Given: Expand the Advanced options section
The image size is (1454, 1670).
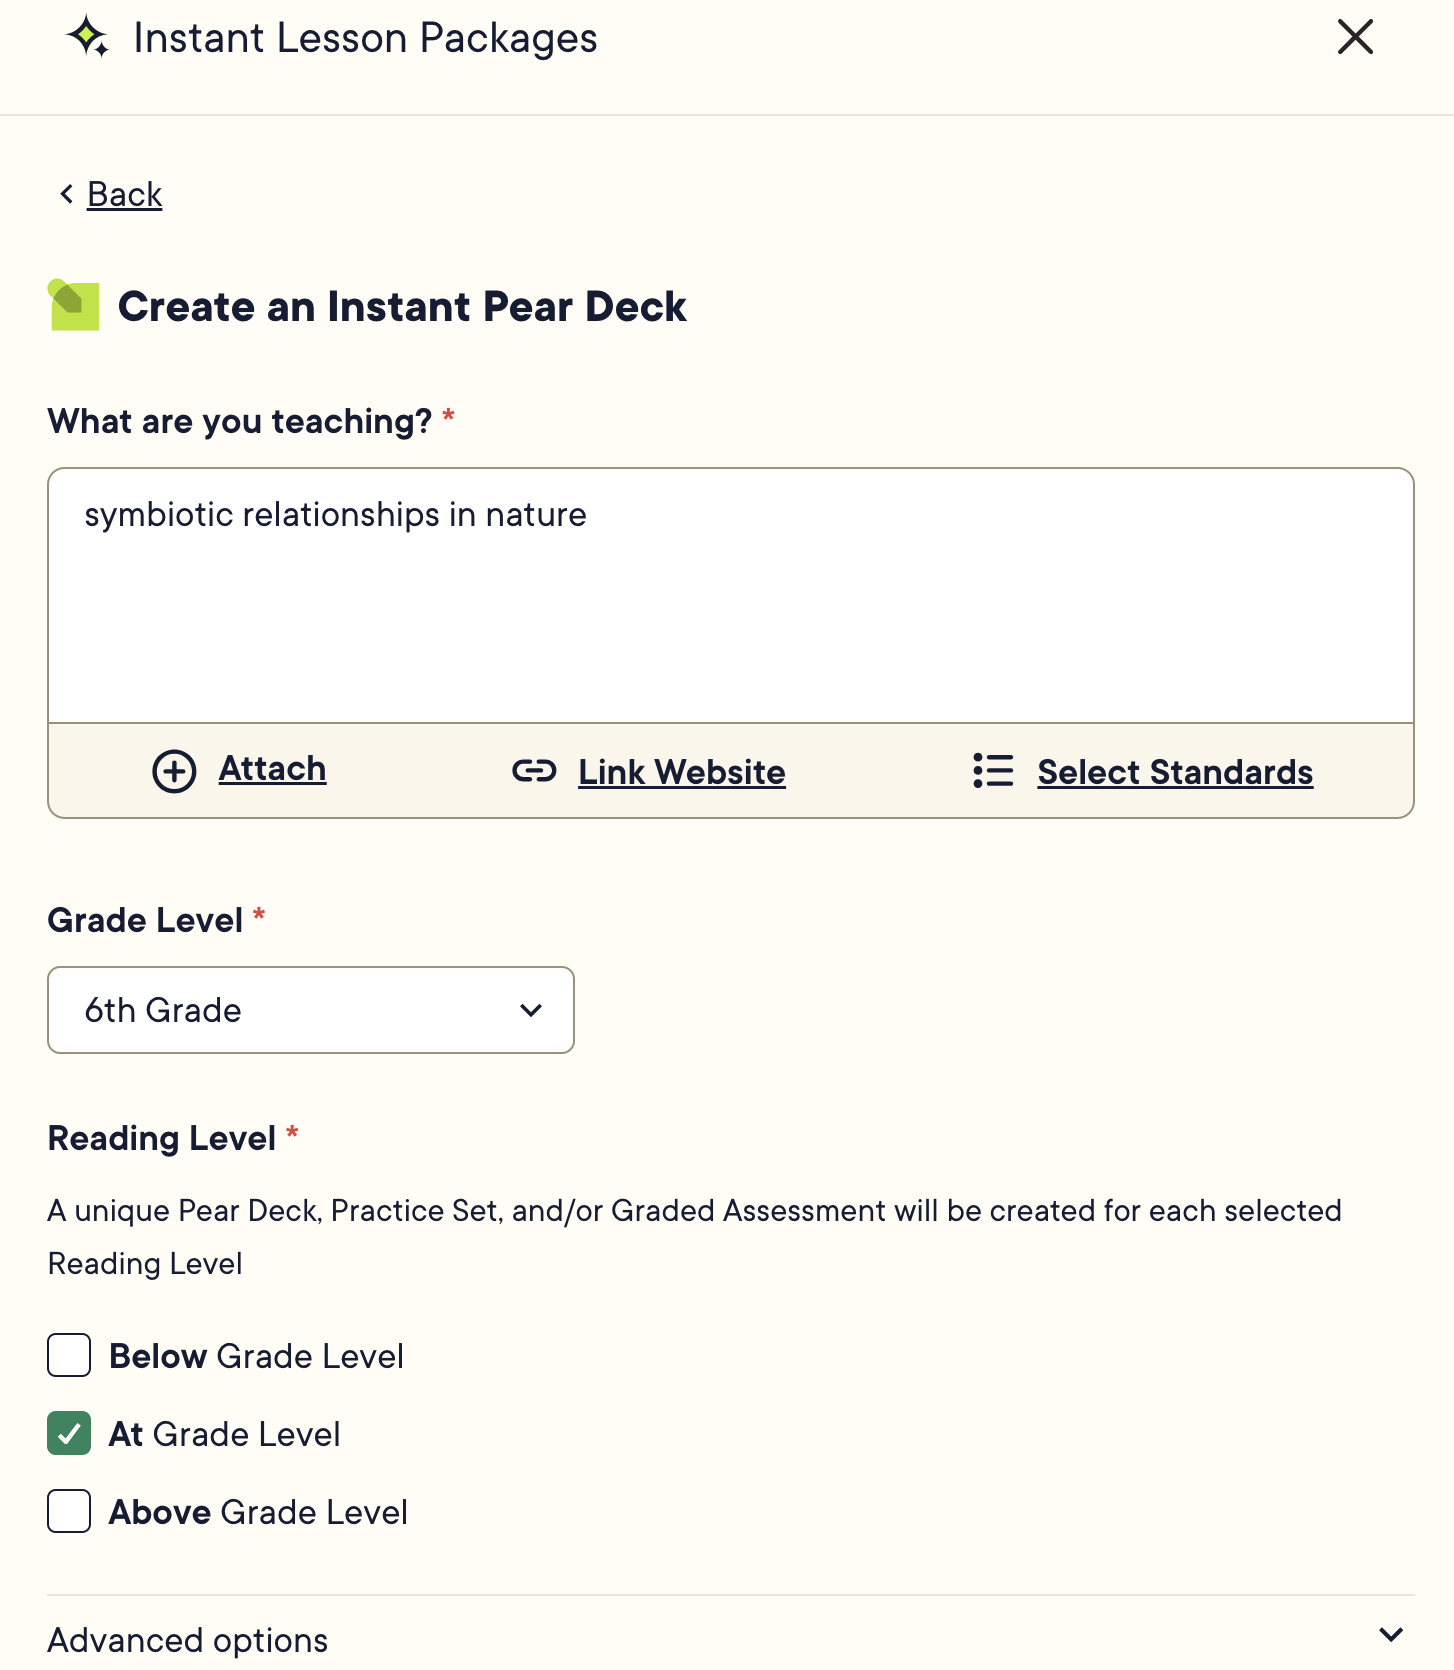Looking at the screenshot, I should point(187,1638).
